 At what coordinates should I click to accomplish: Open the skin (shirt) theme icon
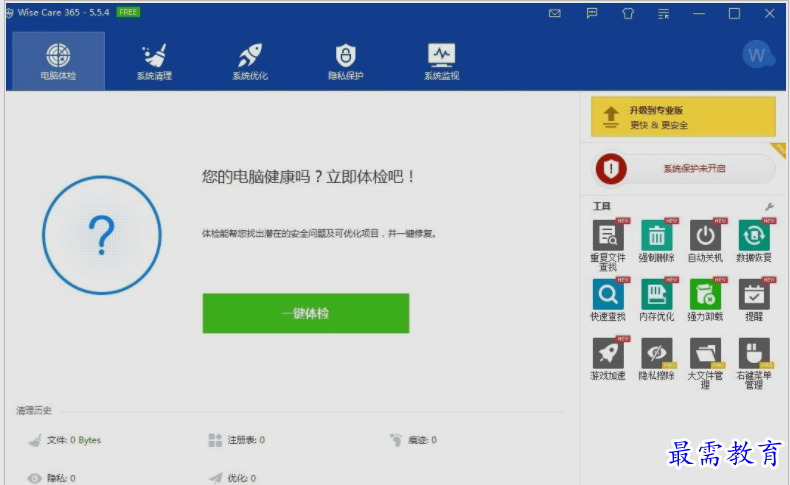pos(628,14)
